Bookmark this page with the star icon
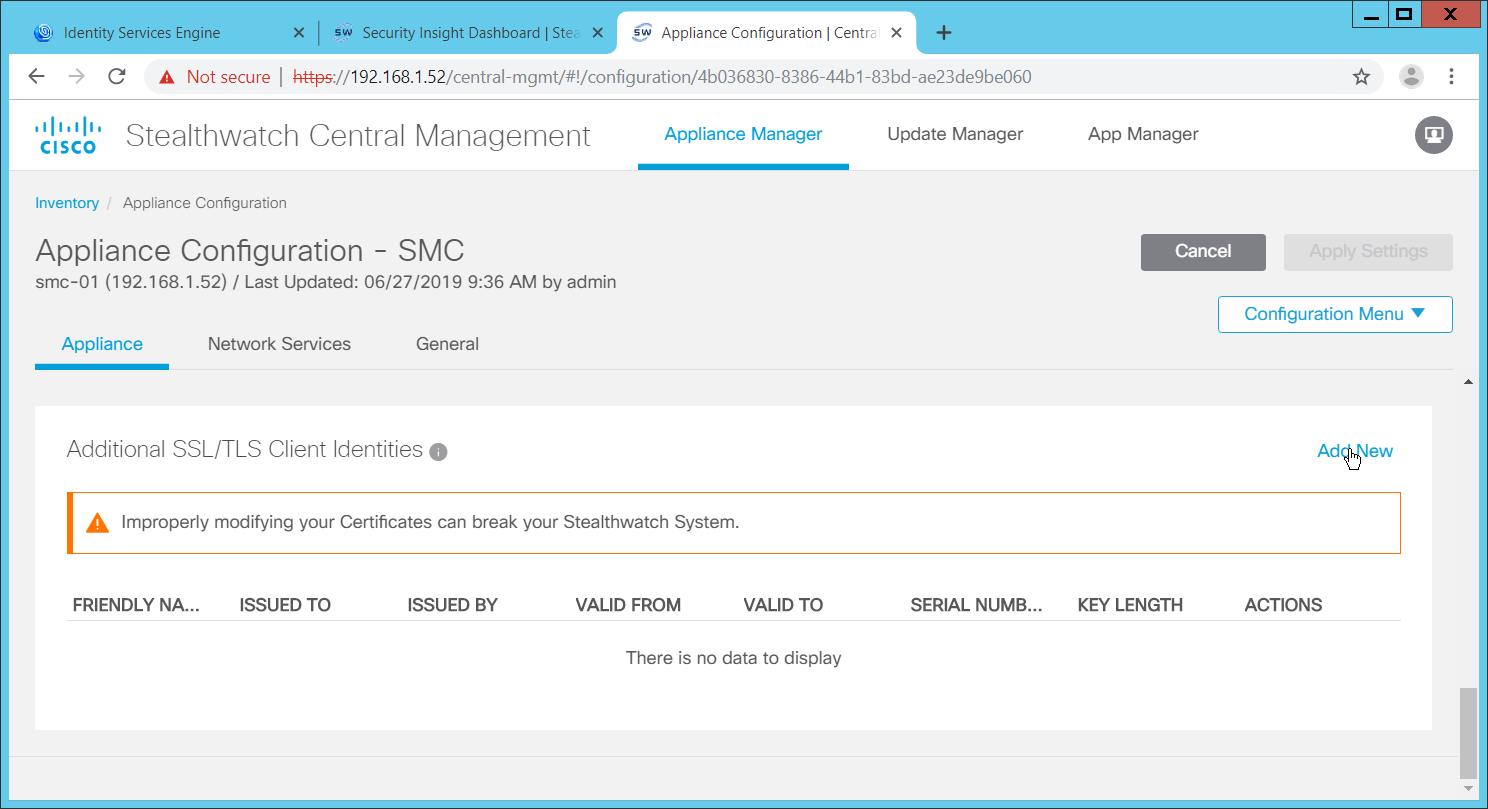Viewport: 1488px width, 809px height. tap(1361, 77)
